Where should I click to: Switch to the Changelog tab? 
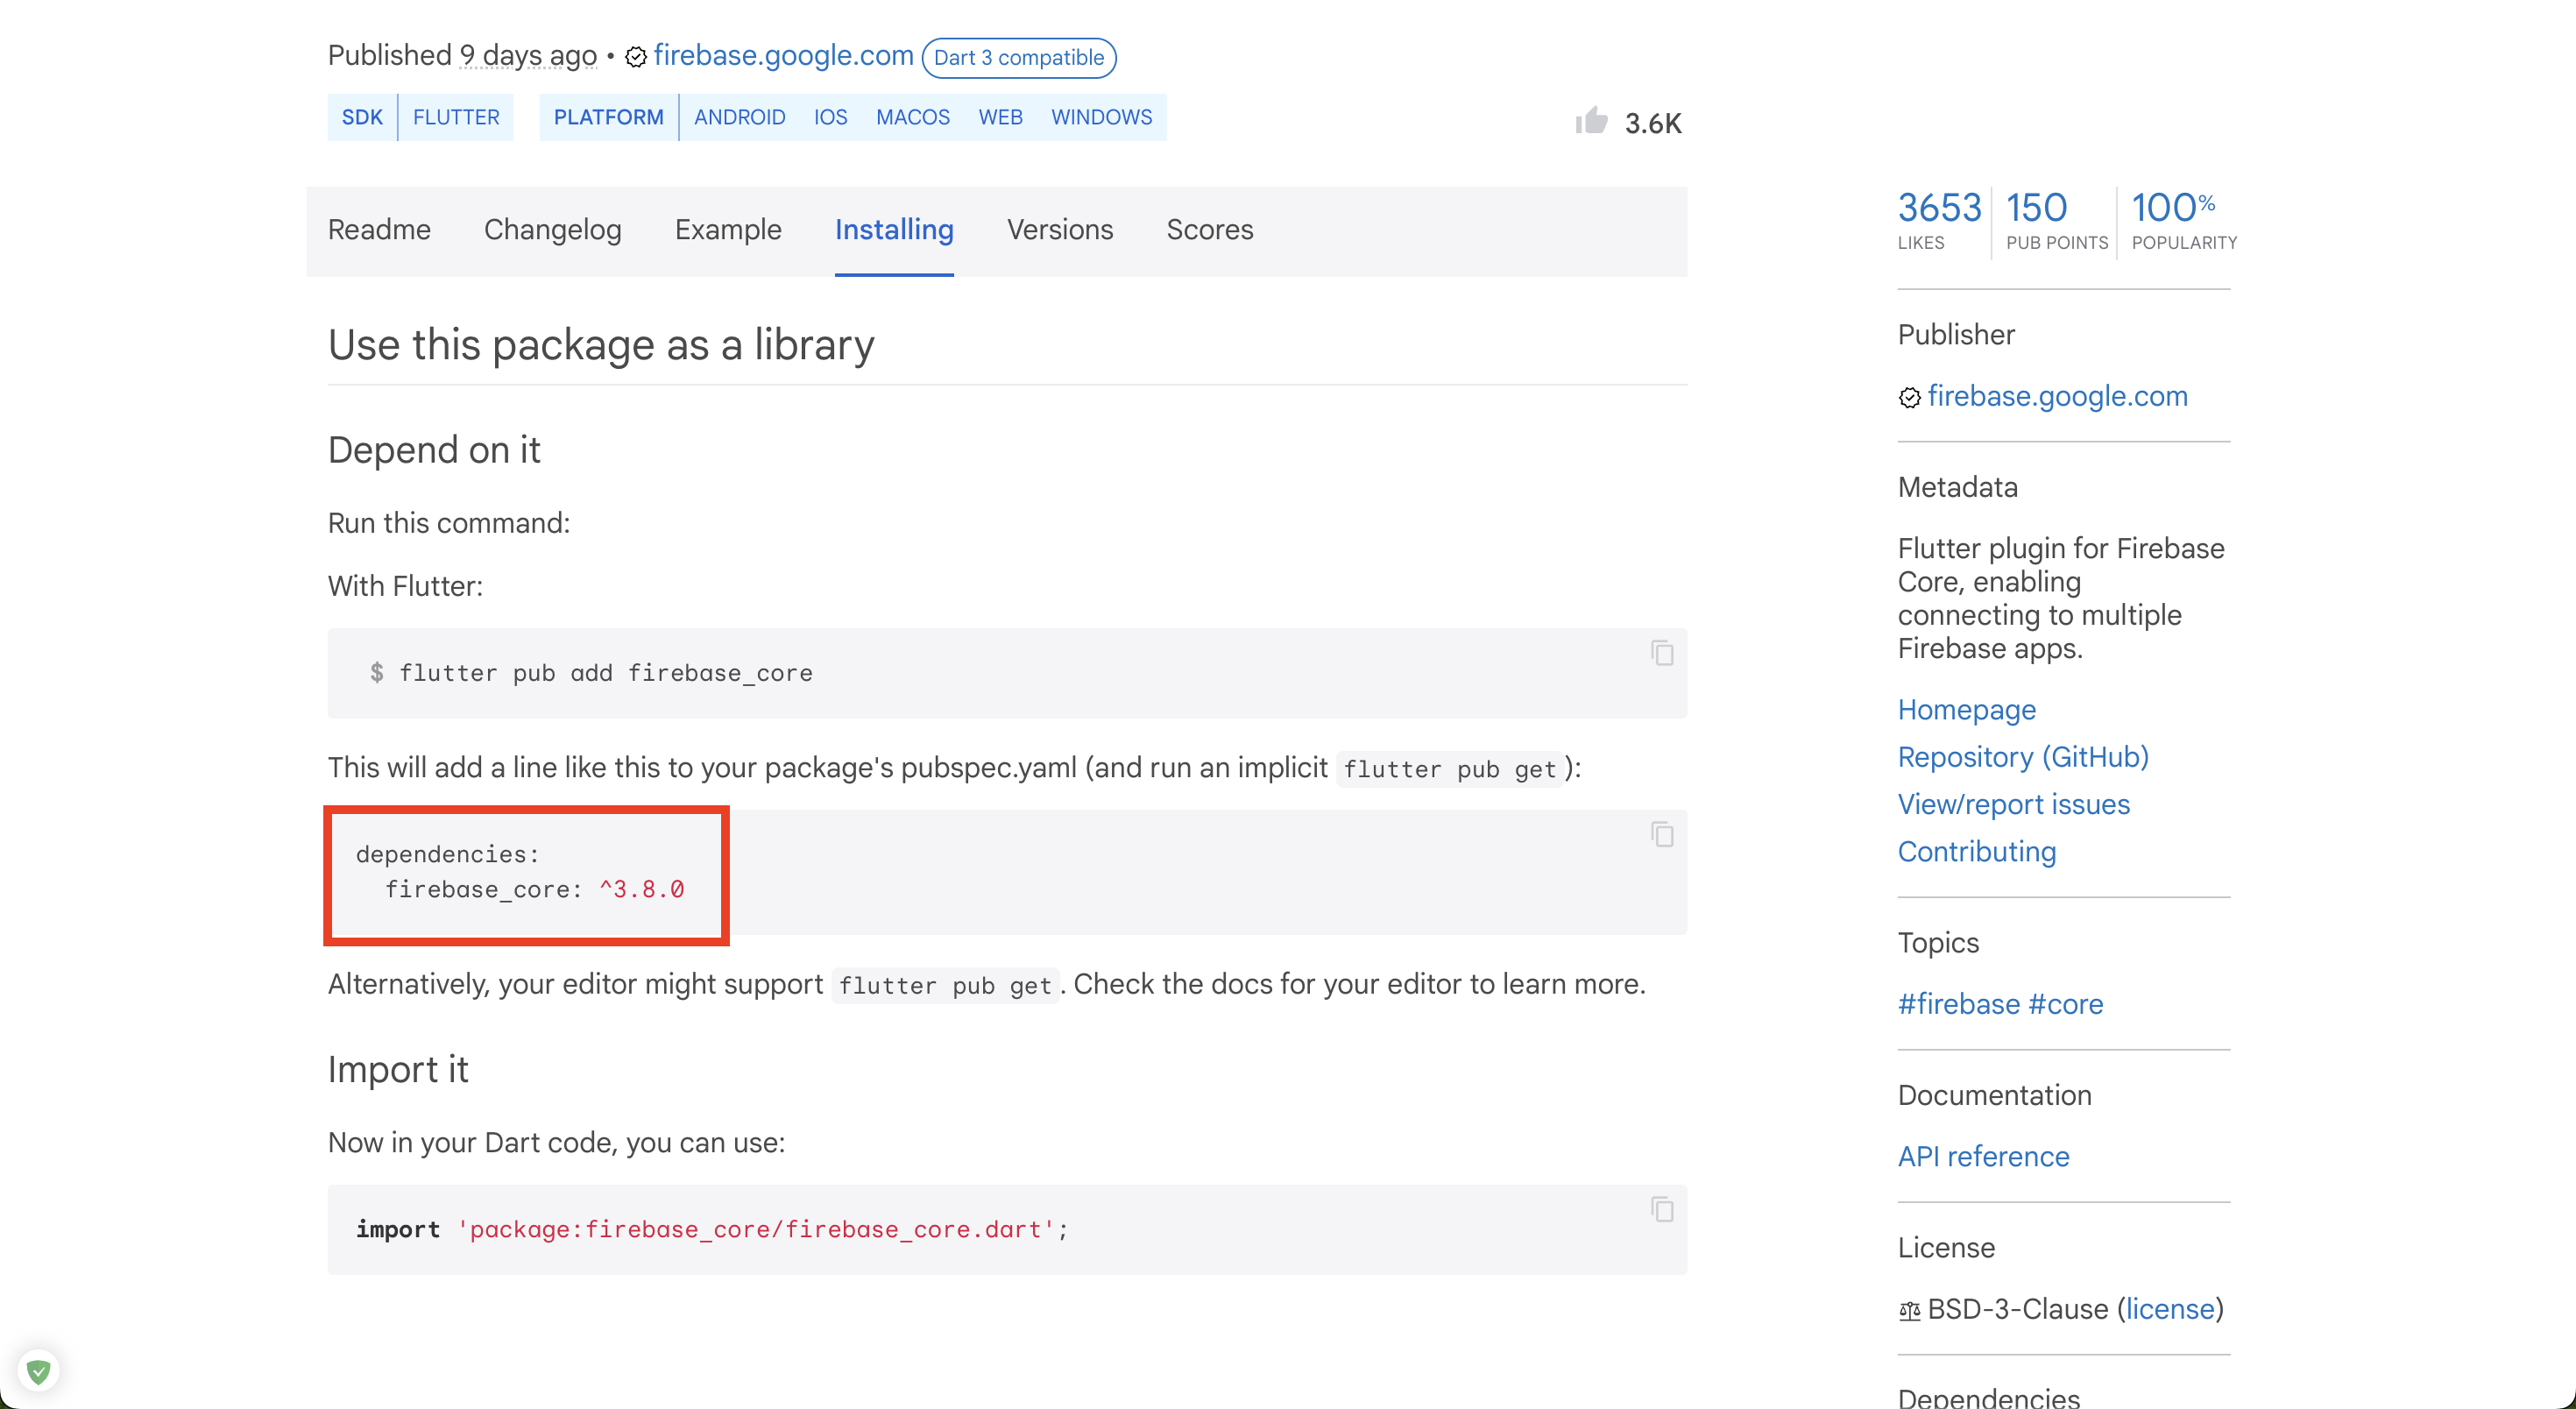(552, 230)
